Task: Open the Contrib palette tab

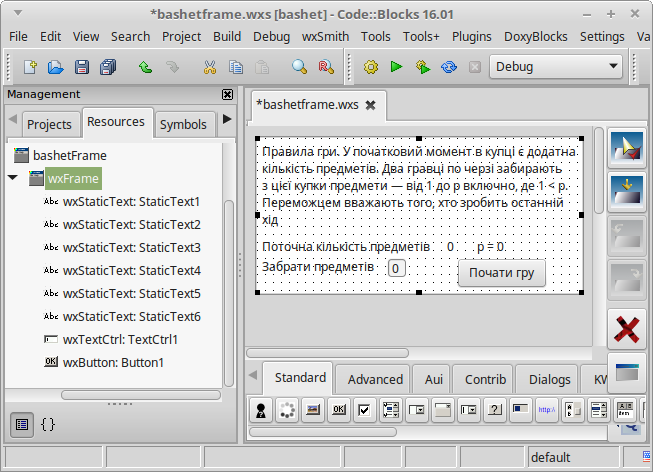Action: point(485,380)
